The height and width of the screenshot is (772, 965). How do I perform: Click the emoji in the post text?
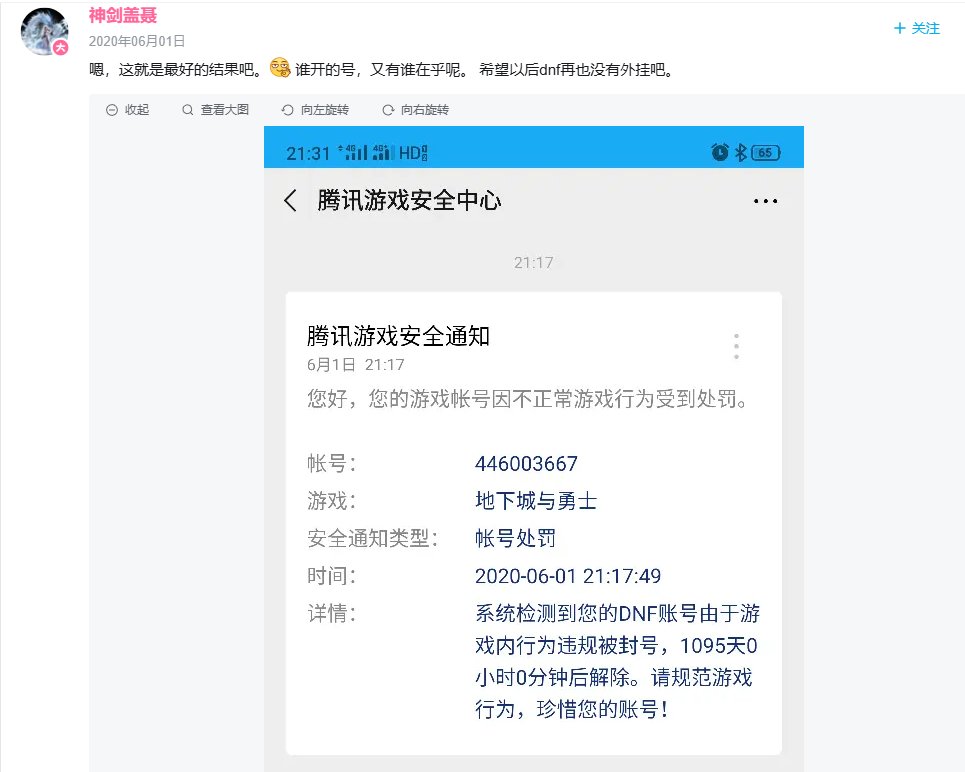tap(280, 67)
